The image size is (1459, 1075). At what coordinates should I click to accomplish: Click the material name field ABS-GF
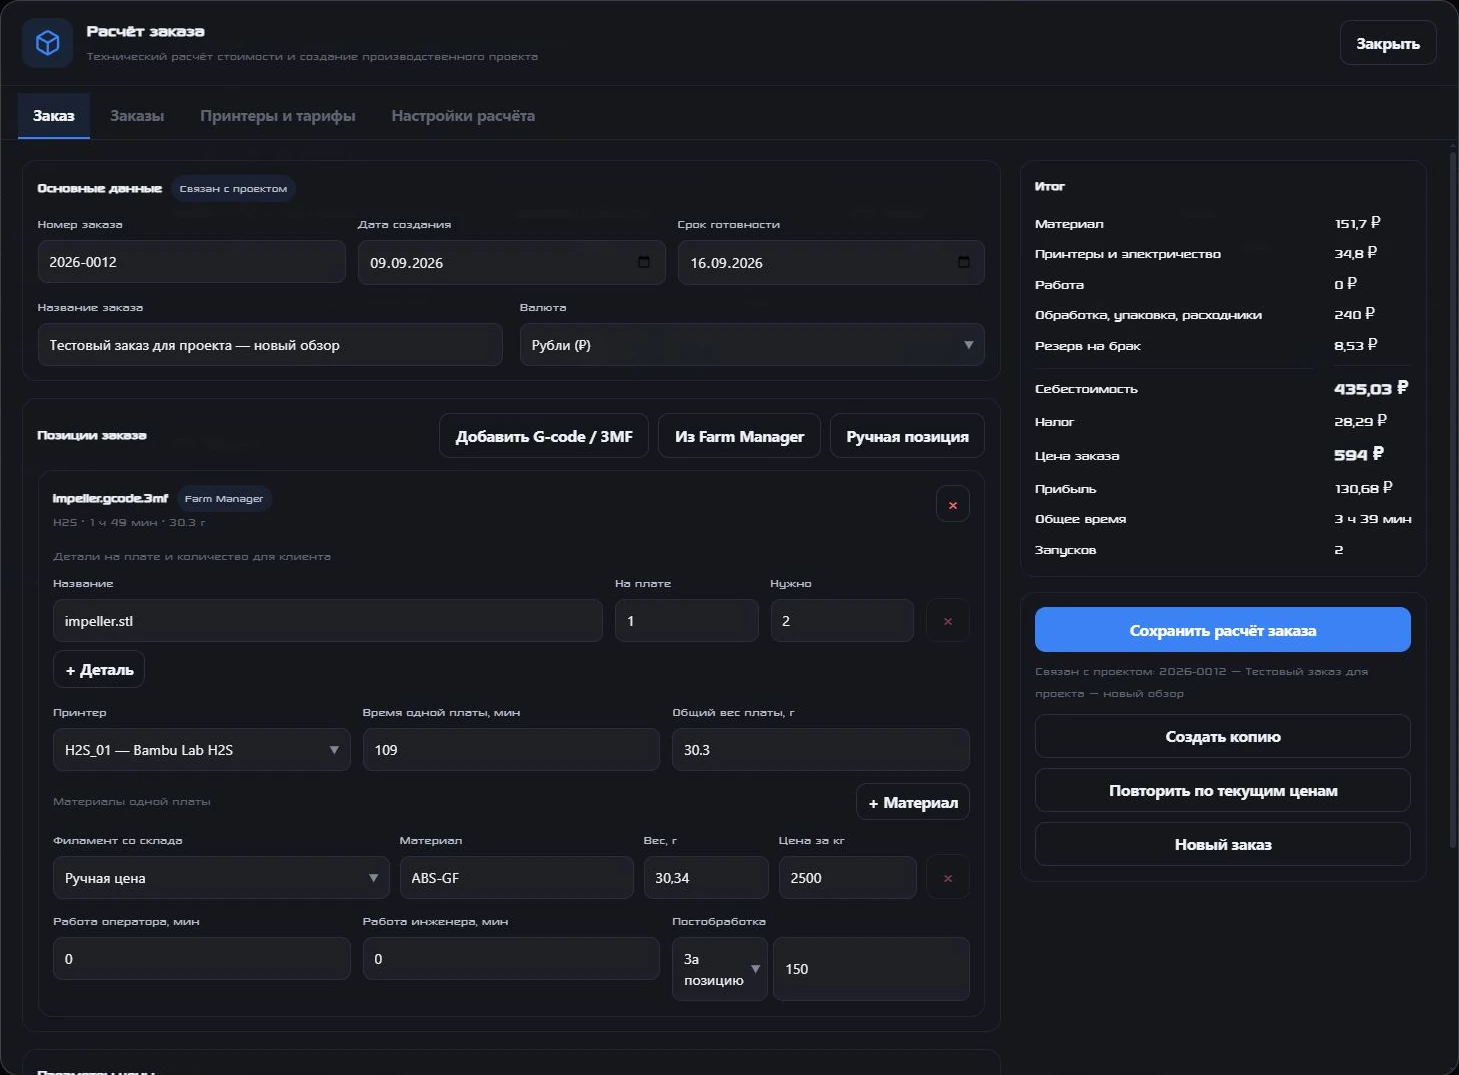516,878
